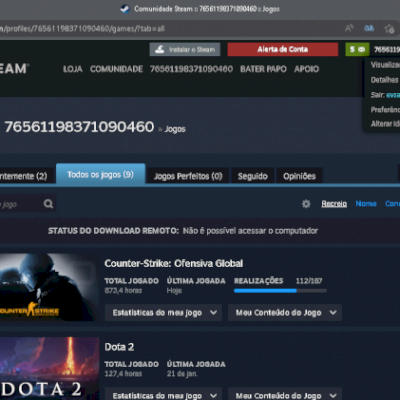Select Sair entry in account dropdown
Image resolution: width=400 pixels, height=400 pixels.
point(385,95)
